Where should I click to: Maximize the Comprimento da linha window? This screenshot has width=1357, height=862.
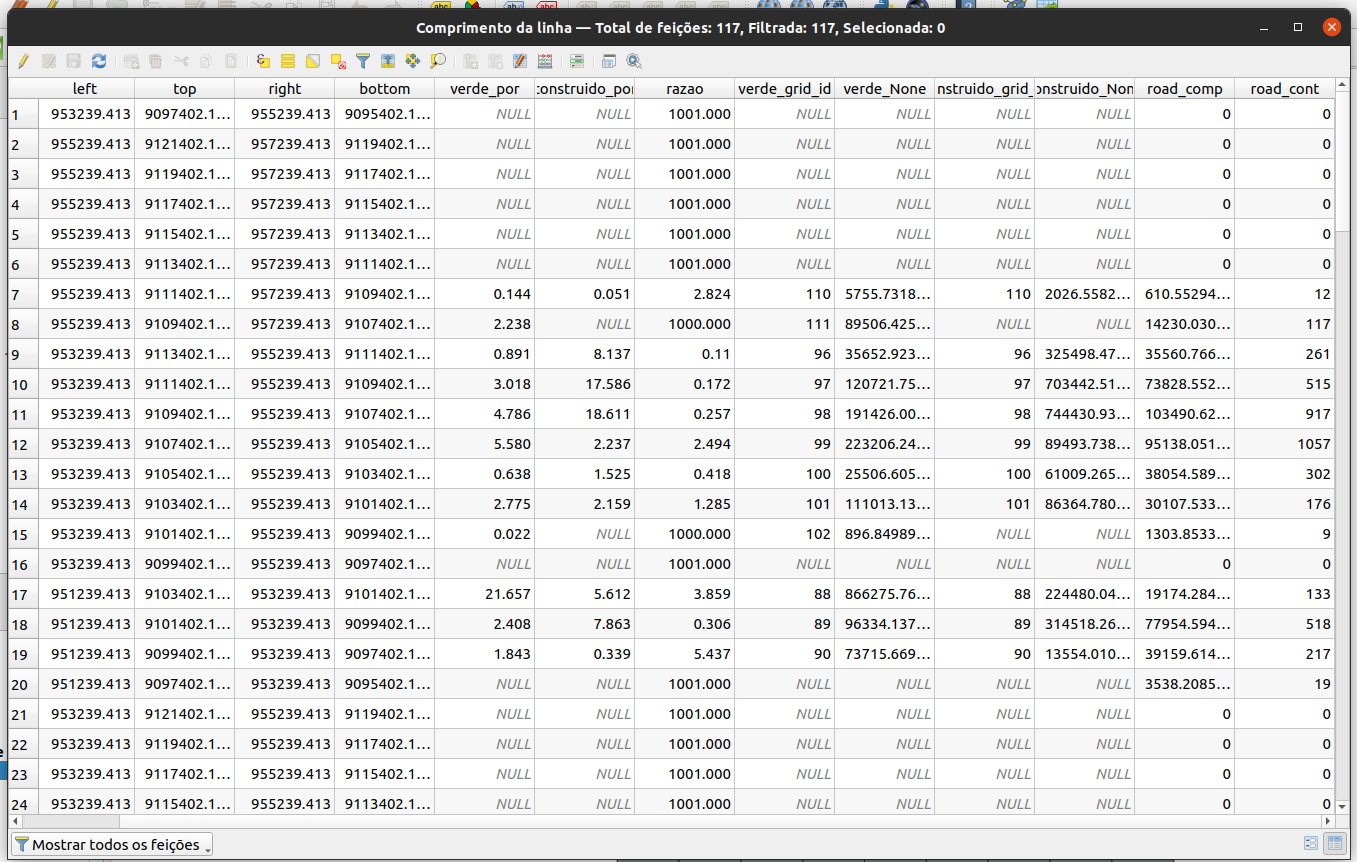(x=1298, y=28)
